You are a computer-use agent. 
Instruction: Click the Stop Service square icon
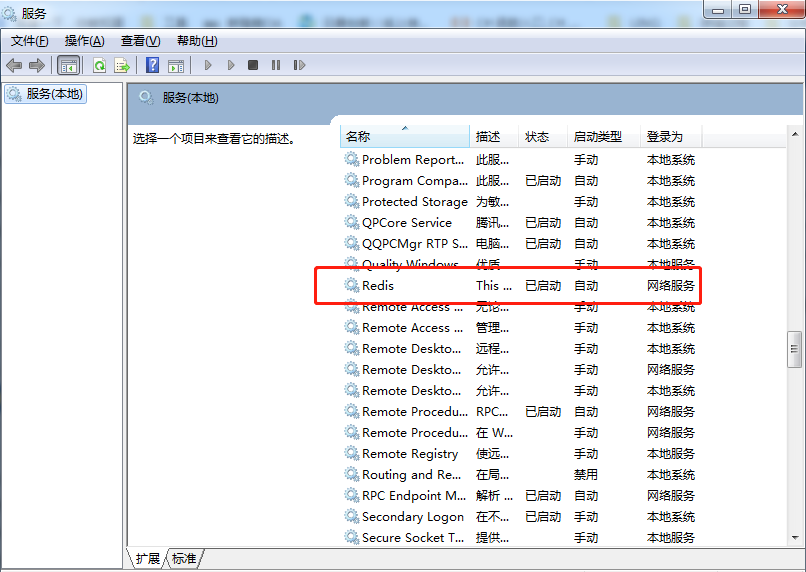coord(252,65)
